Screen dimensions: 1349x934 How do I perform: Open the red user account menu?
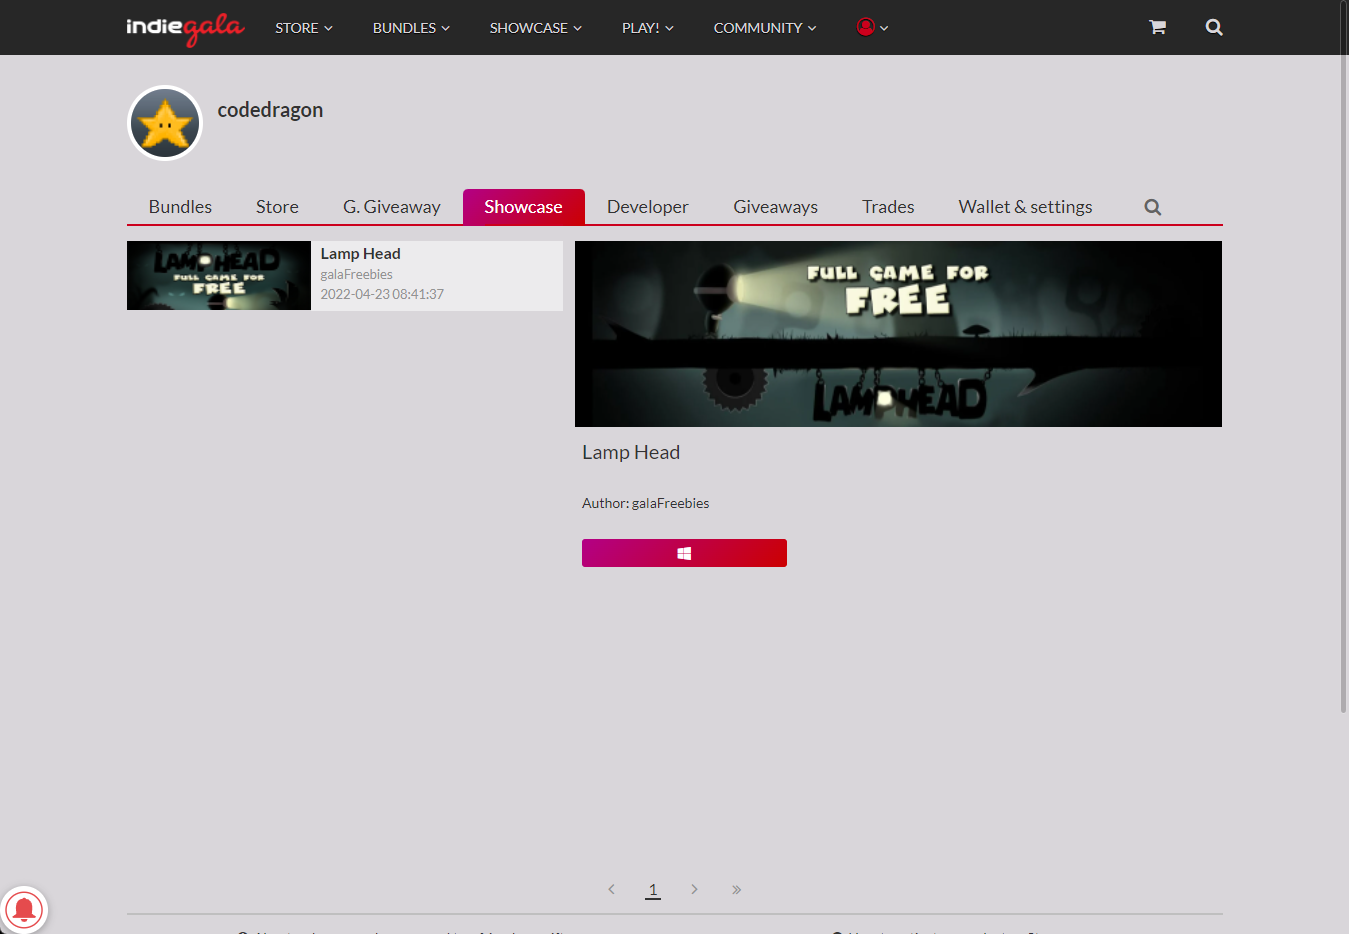872,27
